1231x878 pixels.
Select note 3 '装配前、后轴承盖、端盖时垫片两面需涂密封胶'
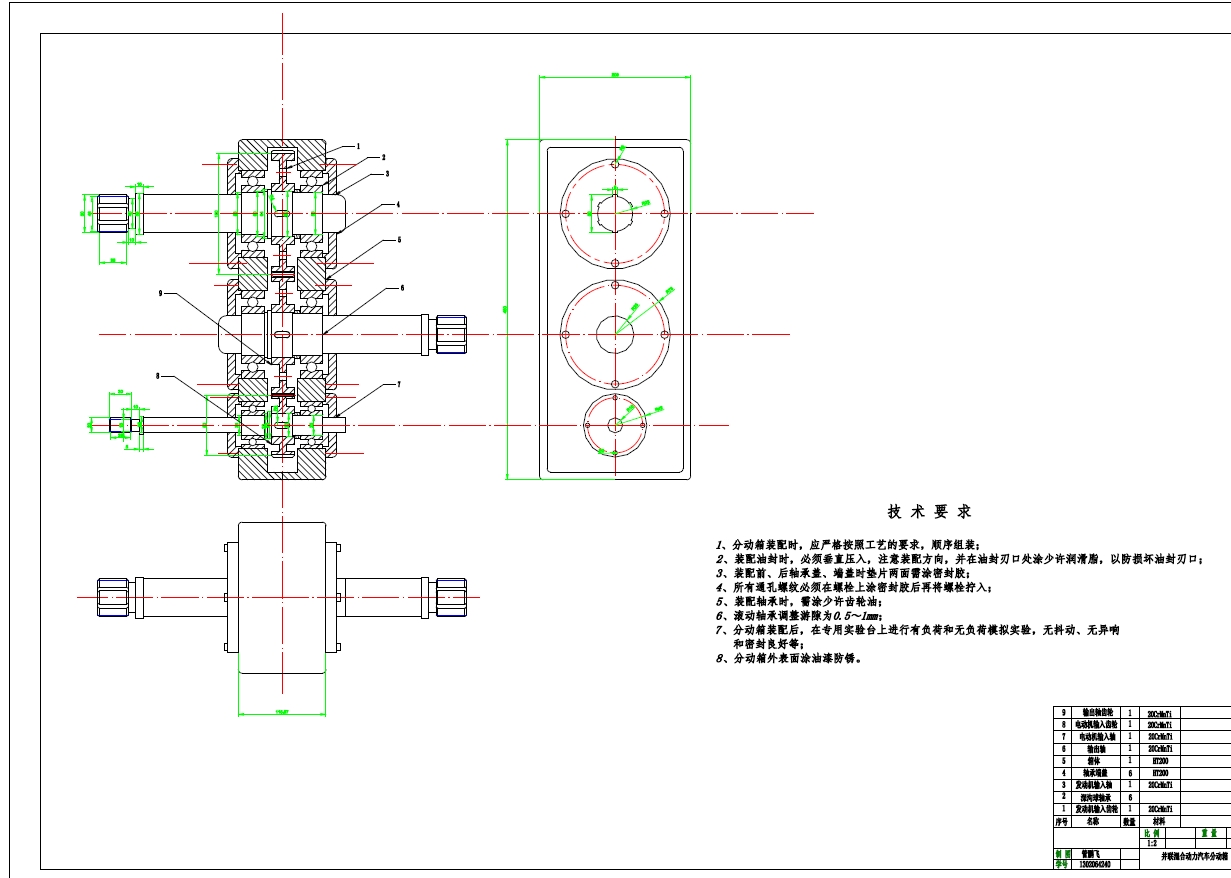(x=842, y=574)
